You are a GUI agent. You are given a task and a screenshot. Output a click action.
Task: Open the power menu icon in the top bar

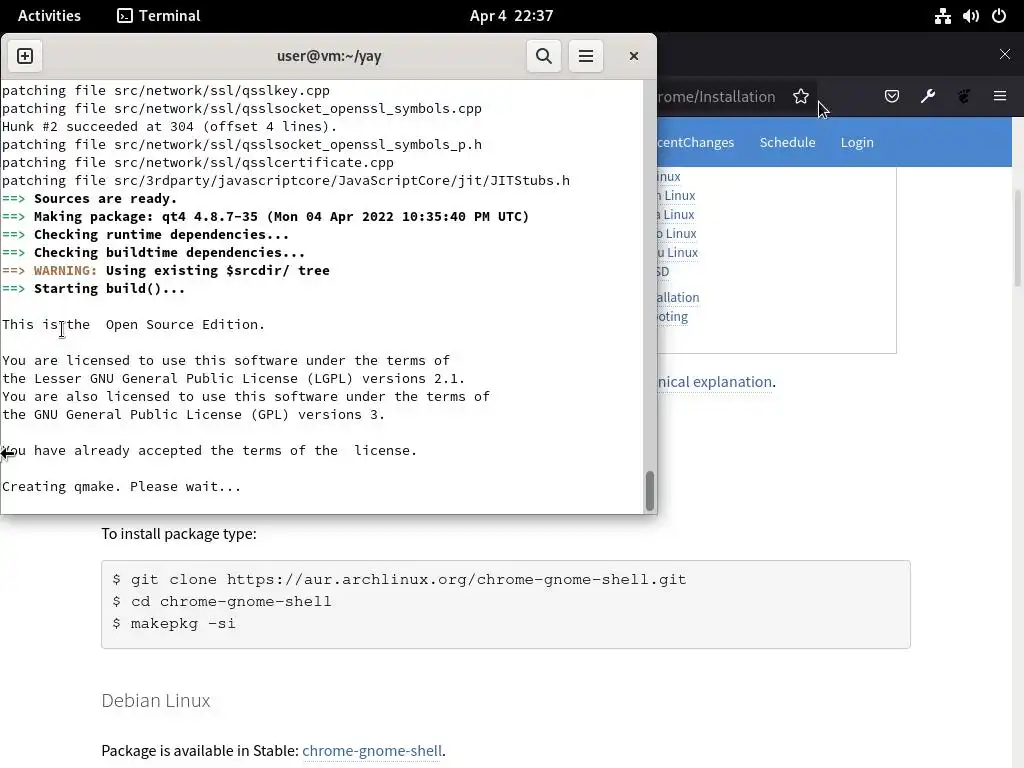[x=999, y=16]
